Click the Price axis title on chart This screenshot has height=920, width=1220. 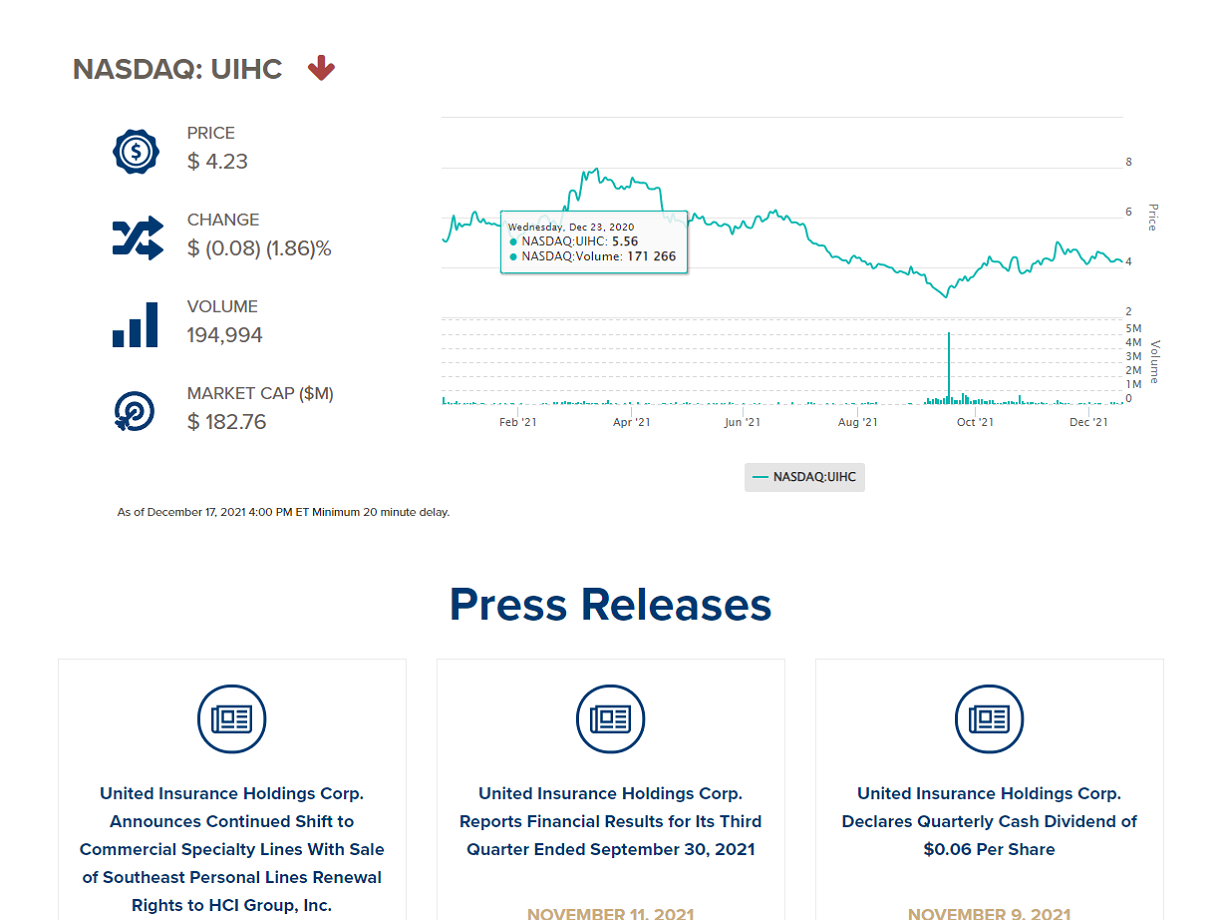(x=1152, y=217)
